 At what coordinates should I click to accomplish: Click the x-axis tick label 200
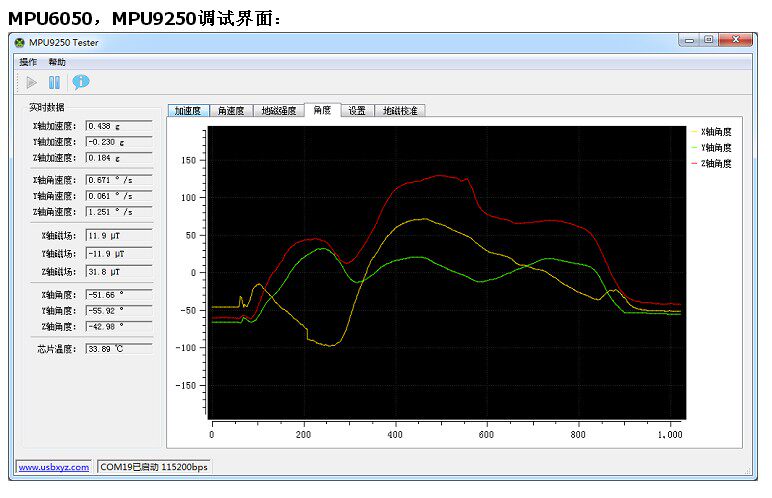[x=303, y=434]
